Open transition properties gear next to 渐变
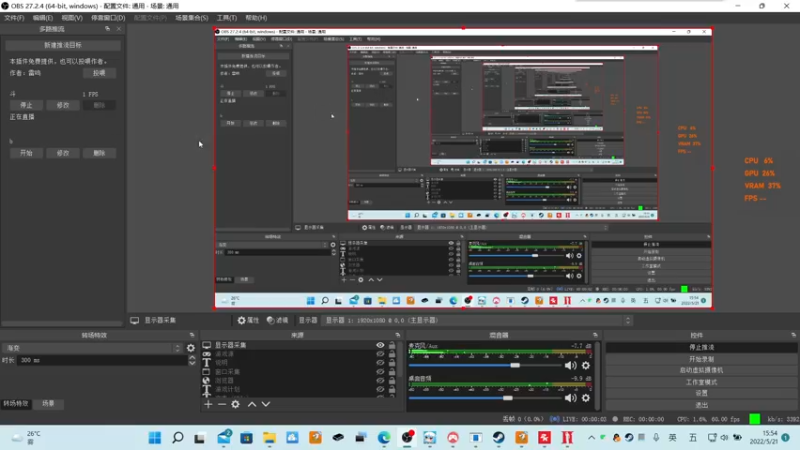 click(191, 348)
